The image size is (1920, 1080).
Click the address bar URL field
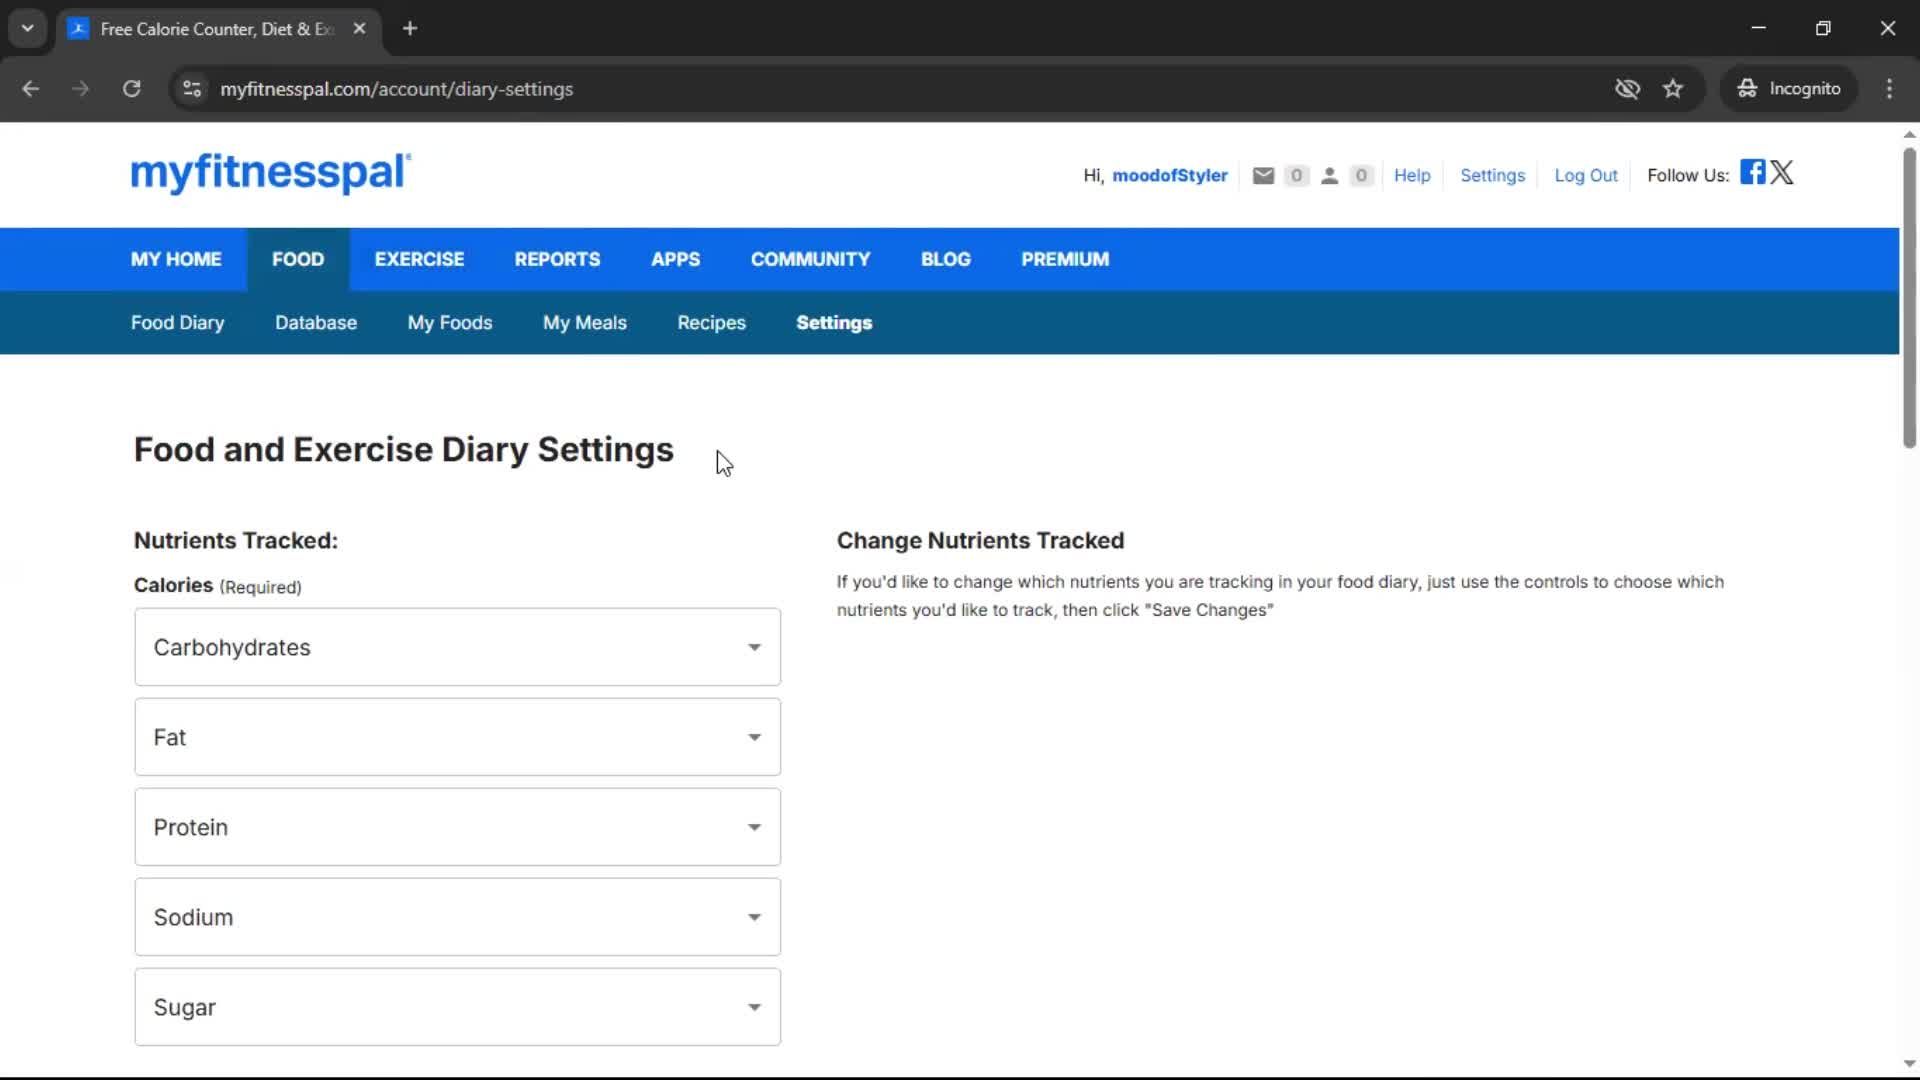(x=900, y=89)
